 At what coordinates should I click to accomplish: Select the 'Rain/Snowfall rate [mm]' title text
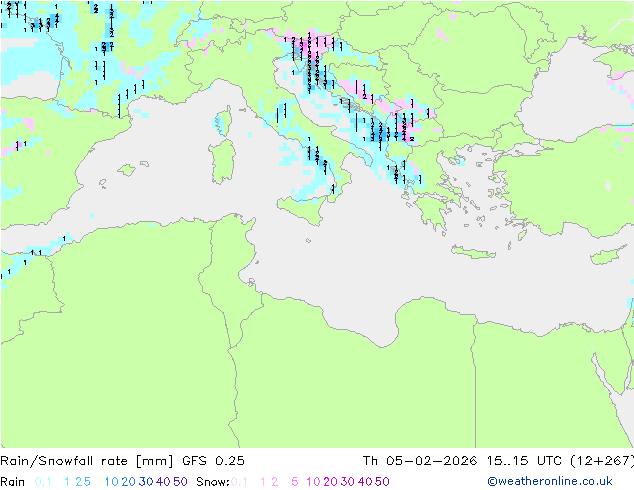[x=87, y=461]
